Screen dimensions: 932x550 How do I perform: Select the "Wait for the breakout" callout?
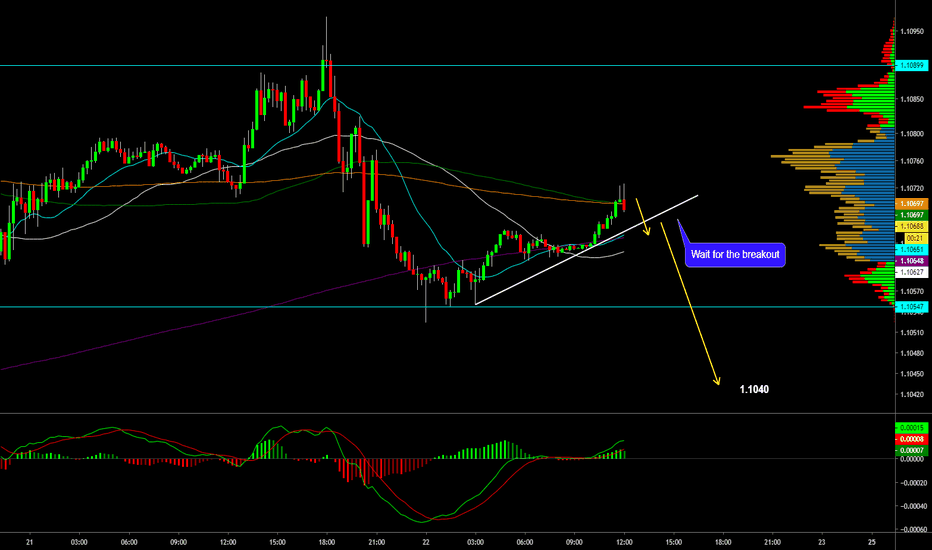coord(736,254)
